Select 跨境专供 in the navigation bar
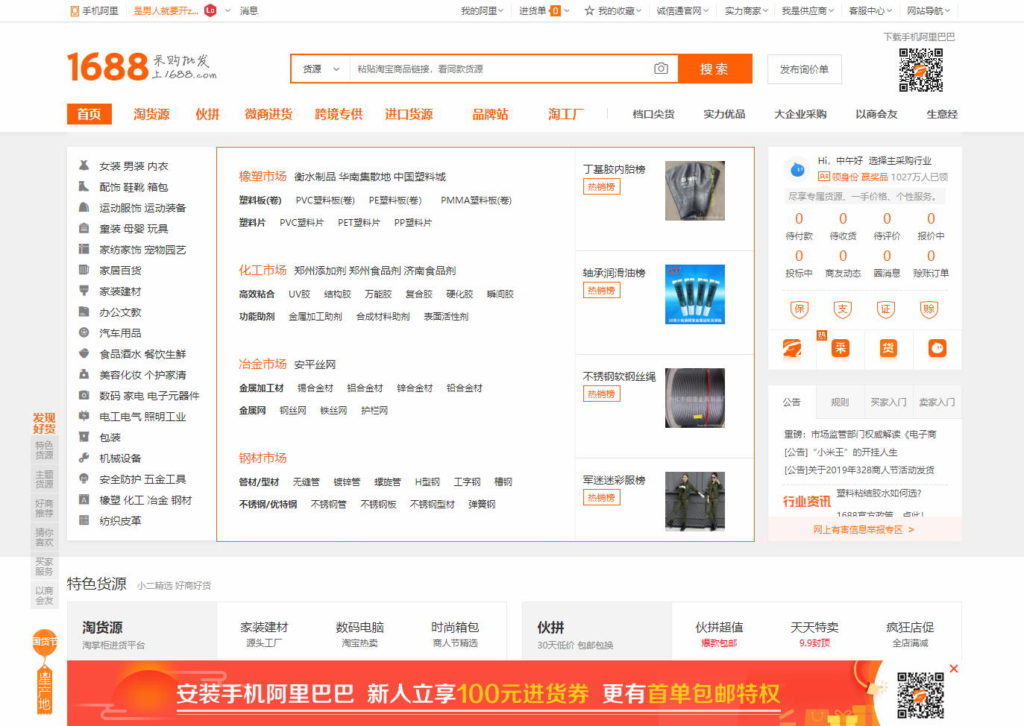 point(339,114)
